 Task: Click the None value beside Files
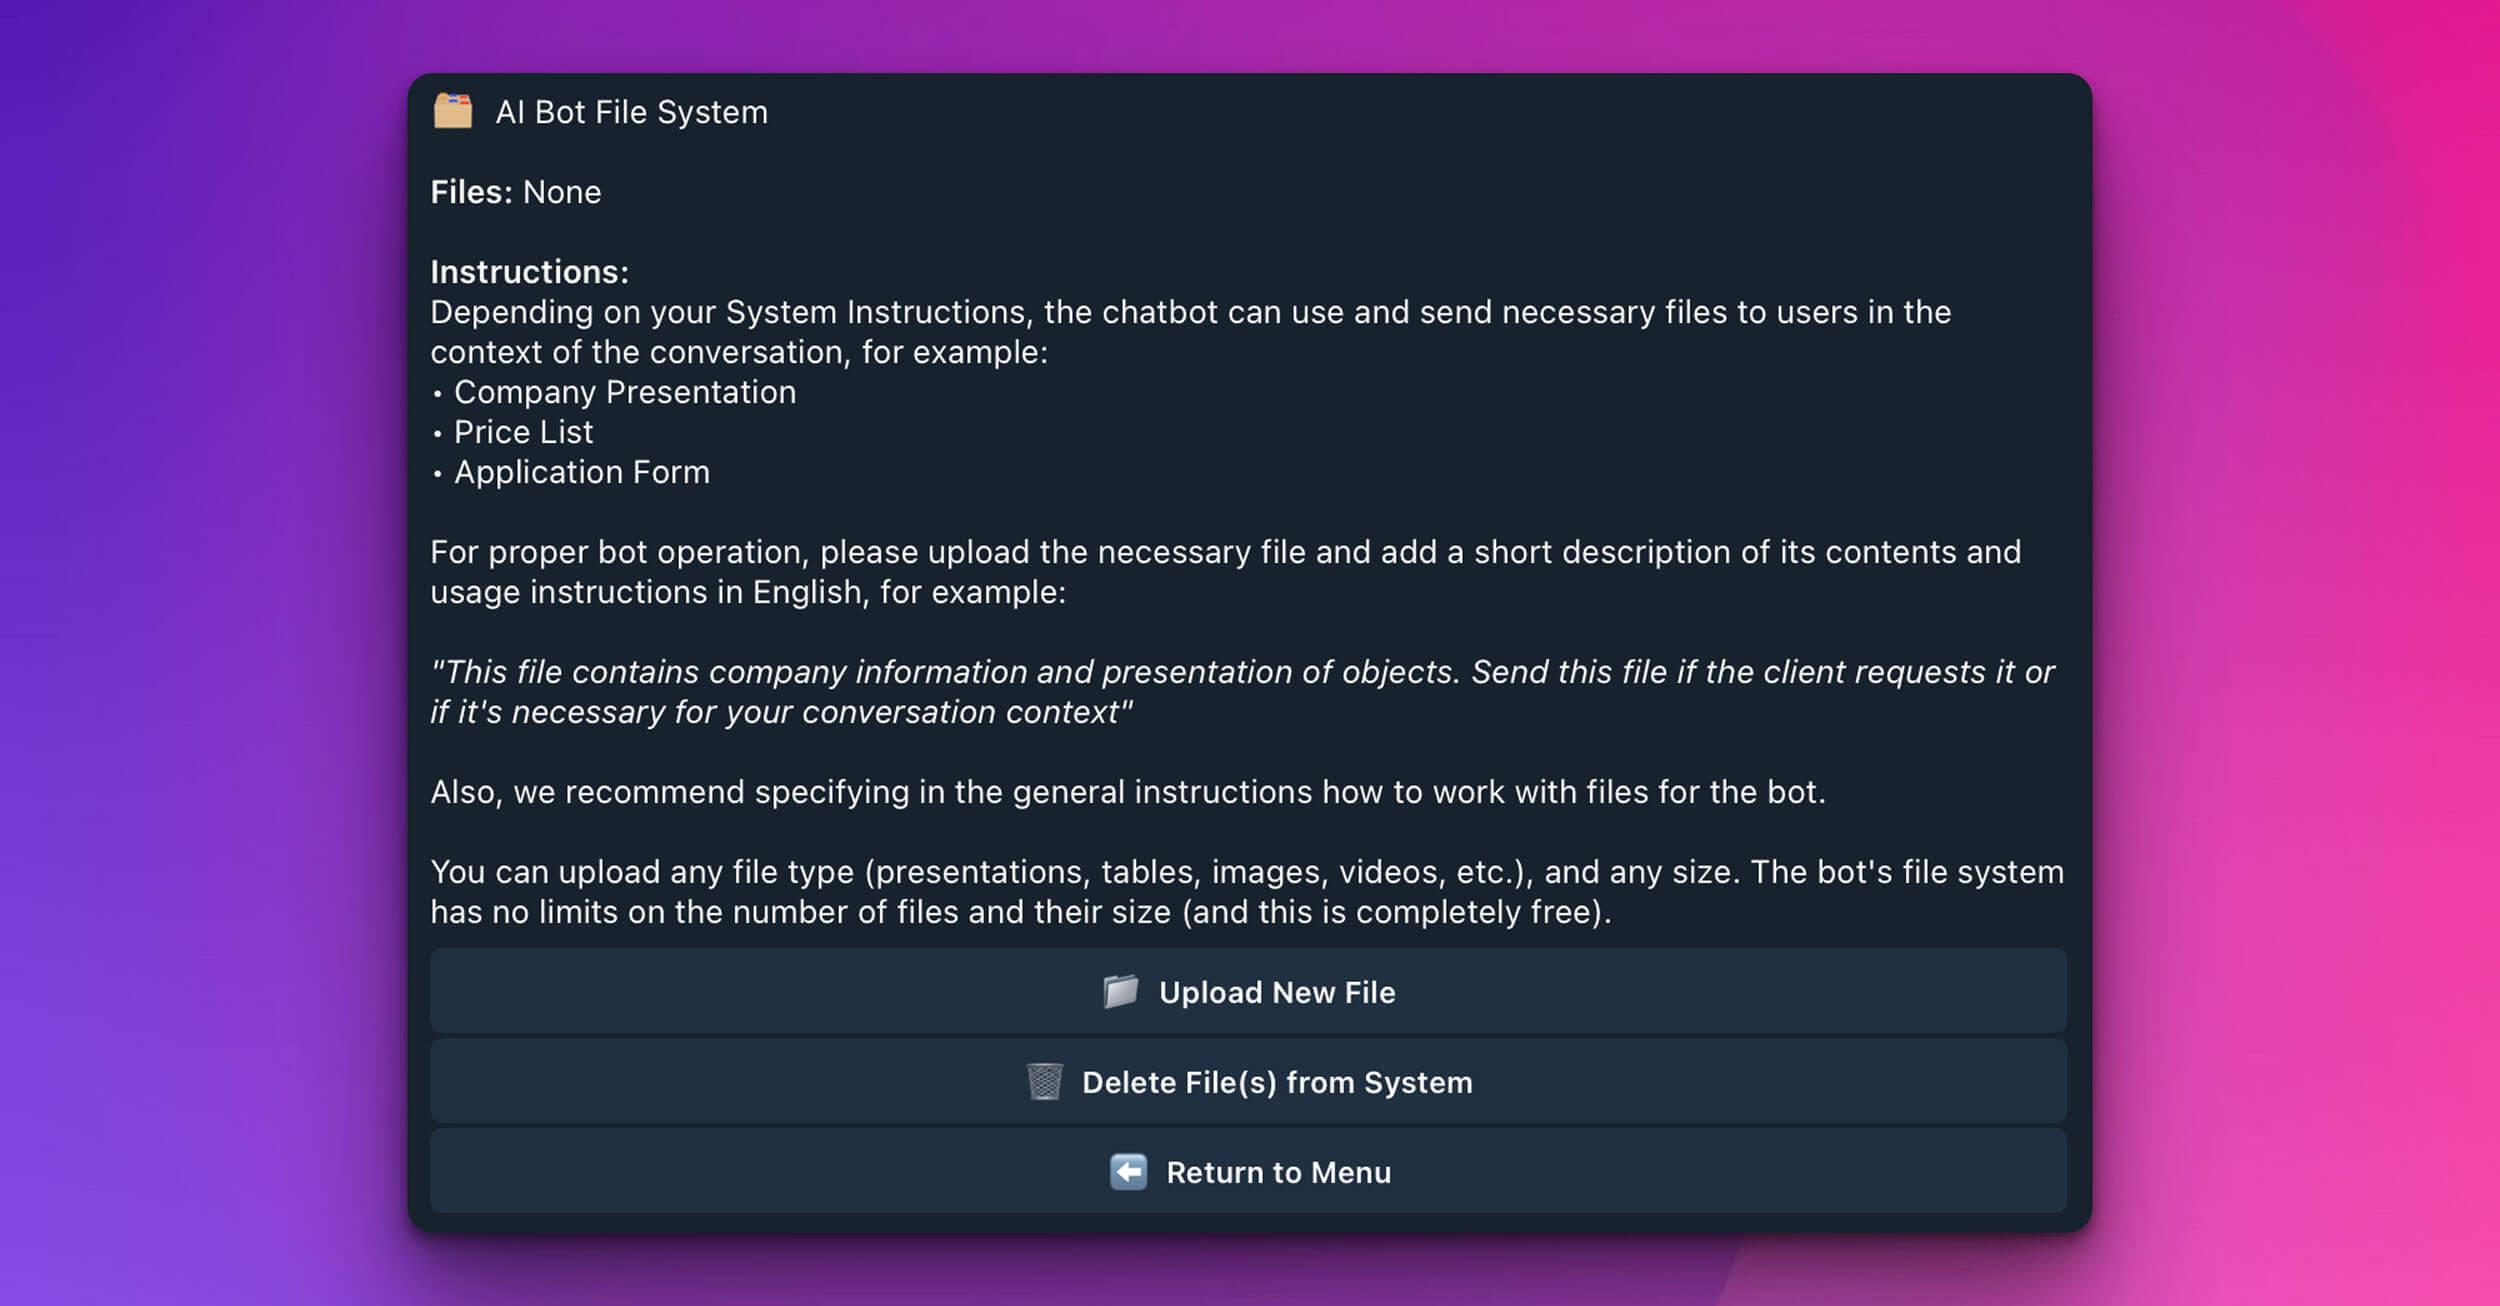pos(562,192)
